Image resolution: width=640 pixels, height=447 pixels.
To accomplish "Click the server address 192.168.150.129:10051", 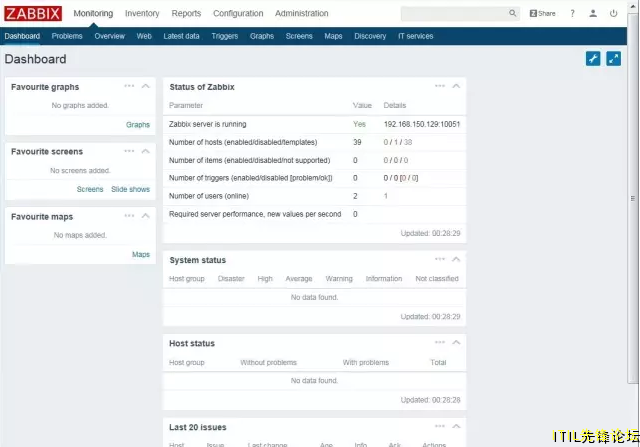I will 422,124.
